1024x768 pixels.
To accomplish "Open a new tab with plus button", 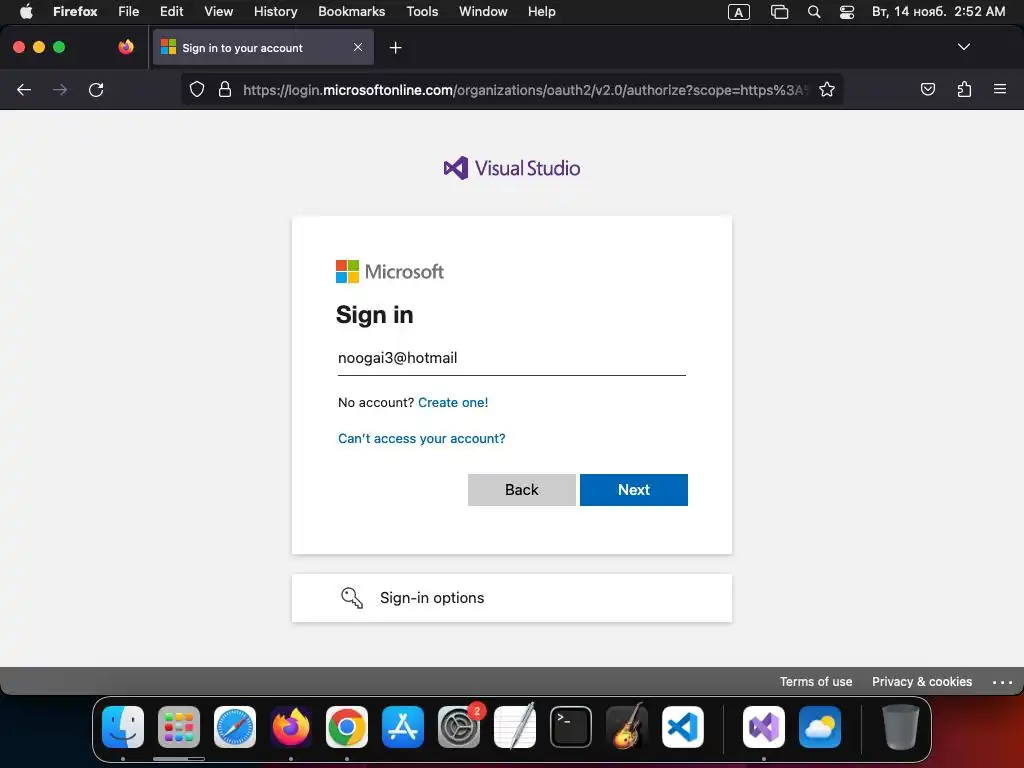I will [x=395, y=48].
